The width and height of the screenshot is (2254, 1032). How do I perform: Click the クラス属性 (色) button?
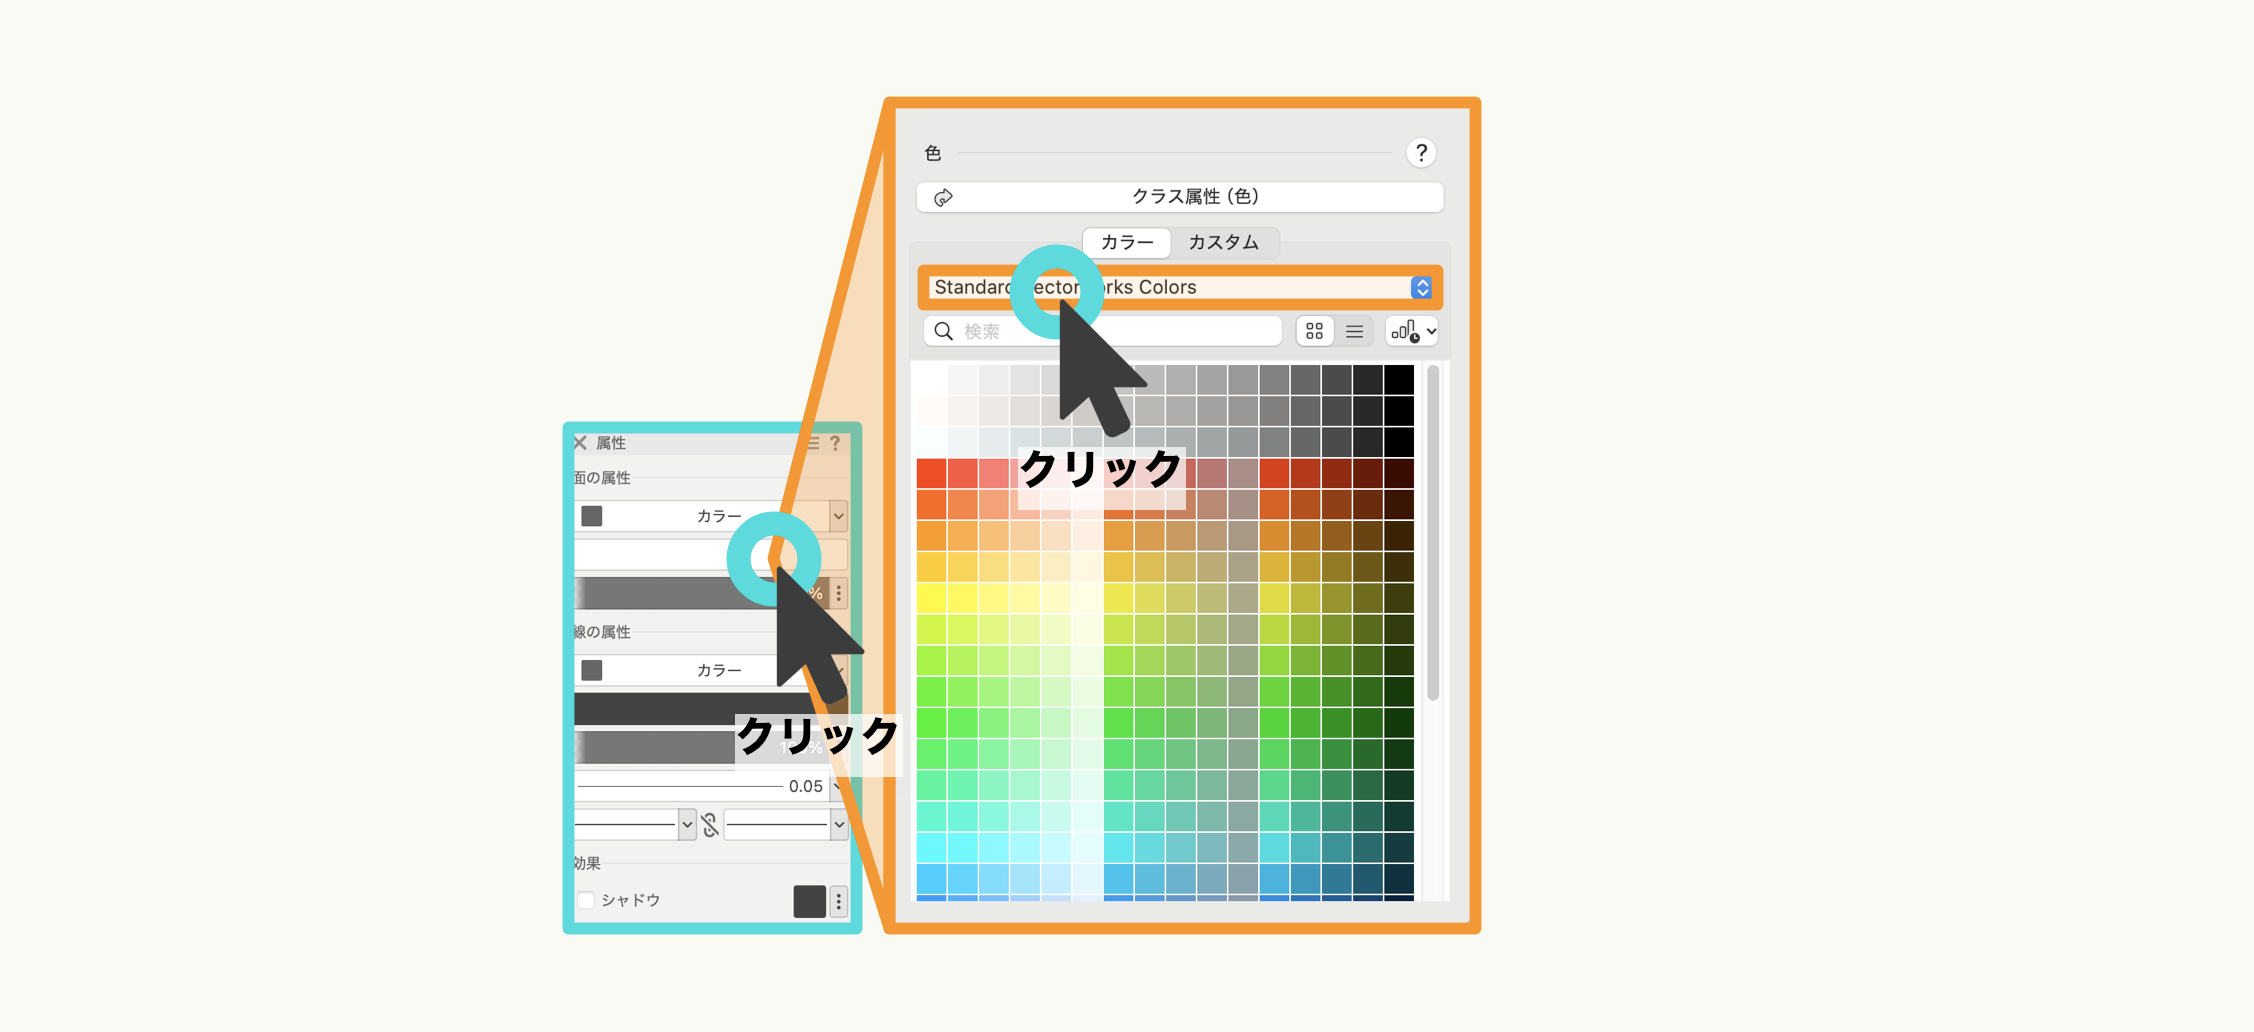1180,197
